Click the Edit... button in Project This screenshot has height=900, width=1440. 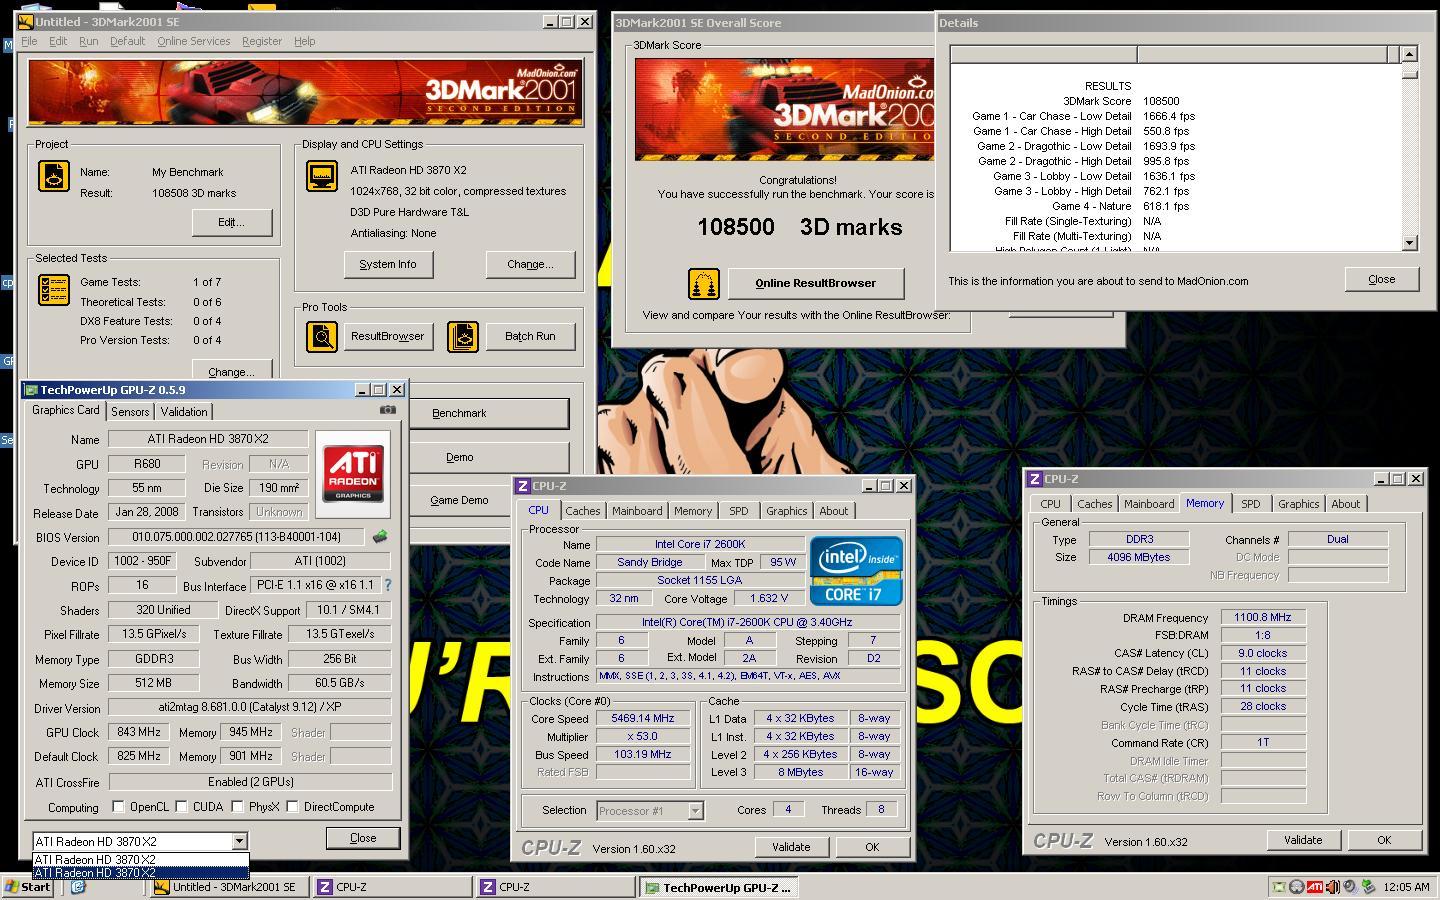pyautogui.click(x=232, y=222)
